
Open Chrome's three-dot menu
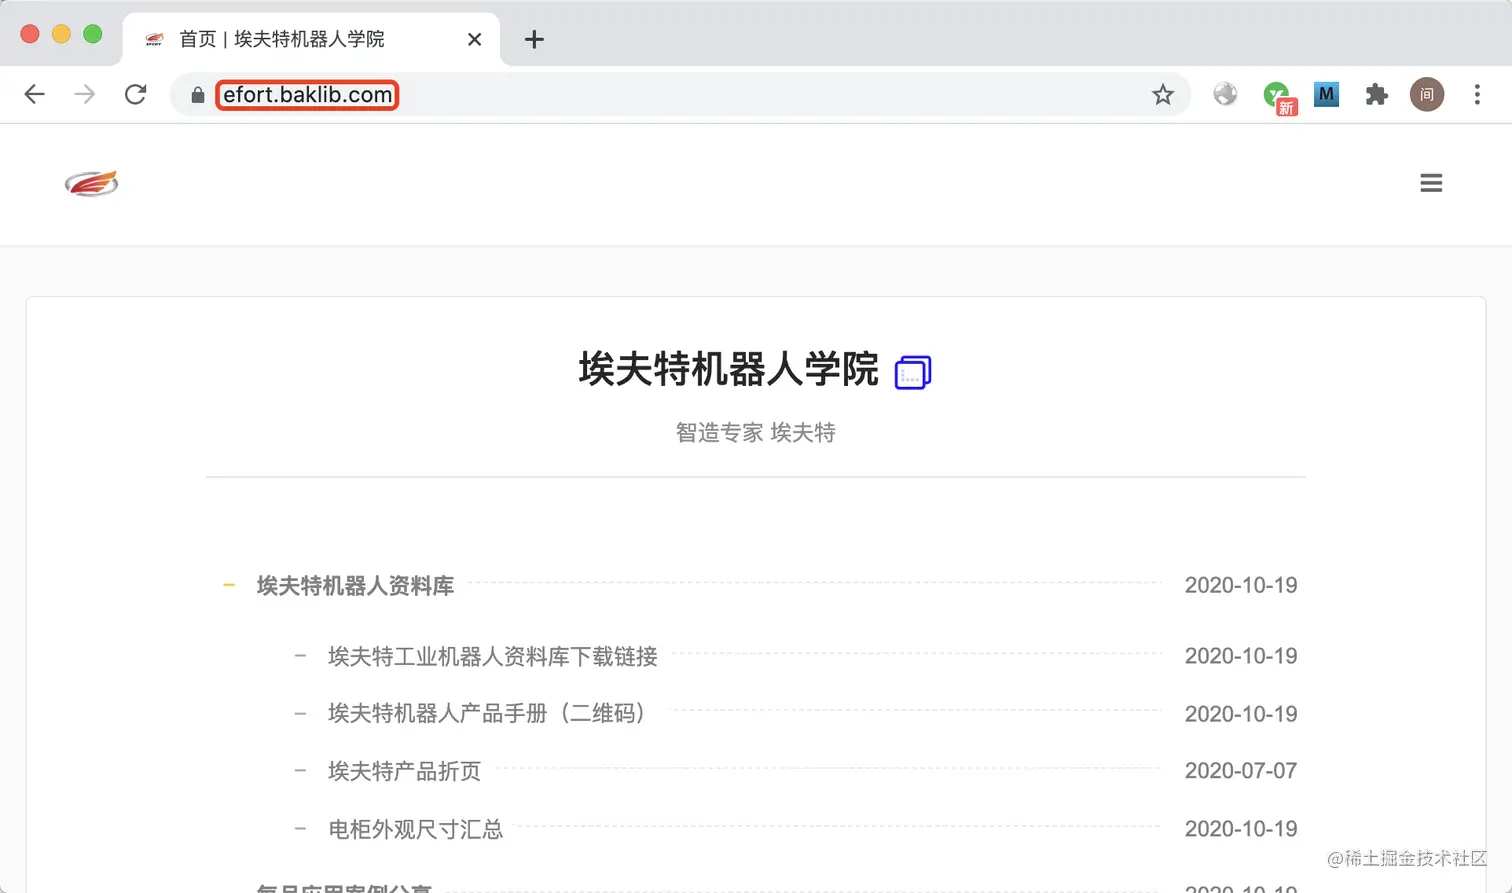click(x=1477, y=94)
